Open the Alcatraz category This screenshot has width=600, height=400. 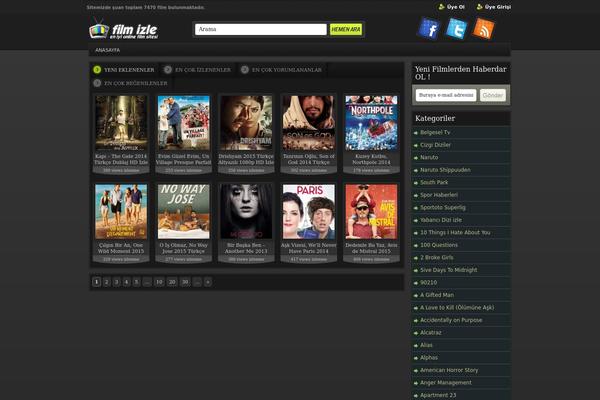point(430,333)
